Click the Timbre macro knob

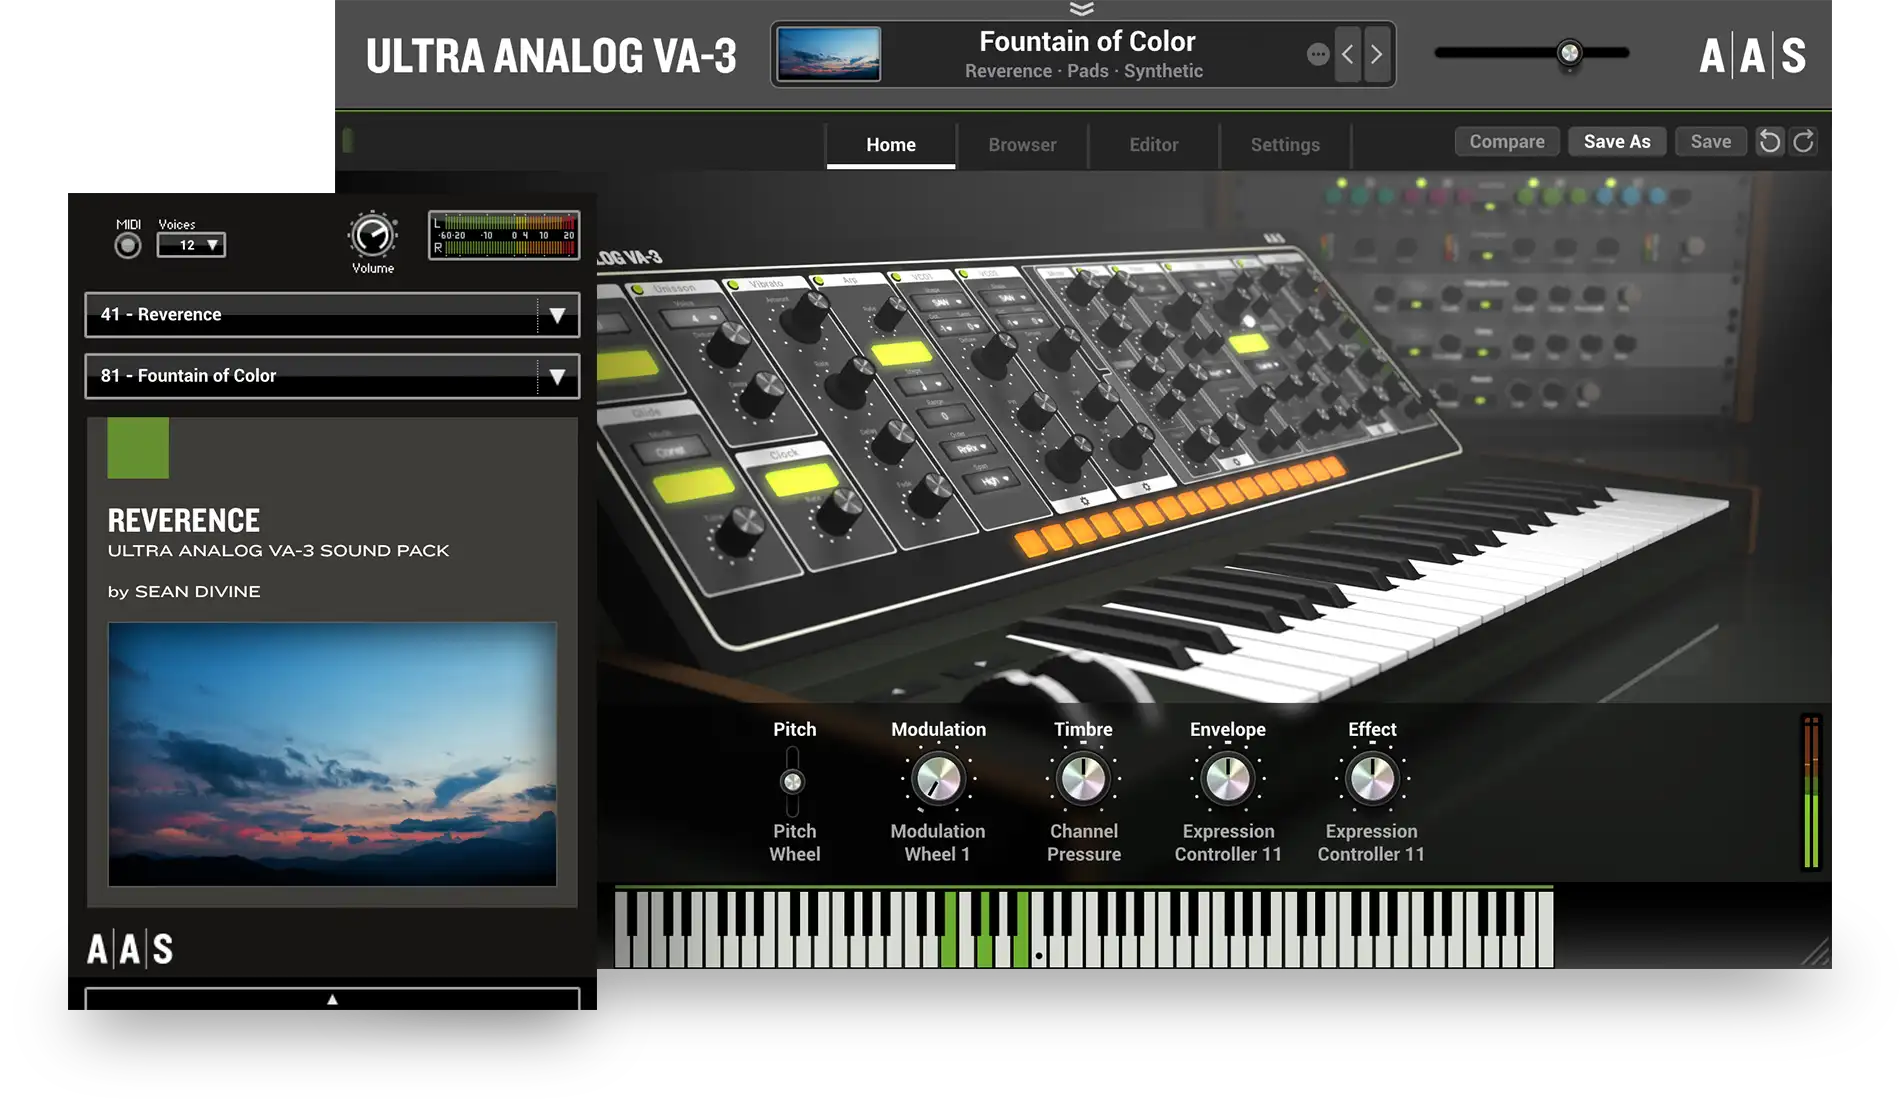pos(1083,780)
